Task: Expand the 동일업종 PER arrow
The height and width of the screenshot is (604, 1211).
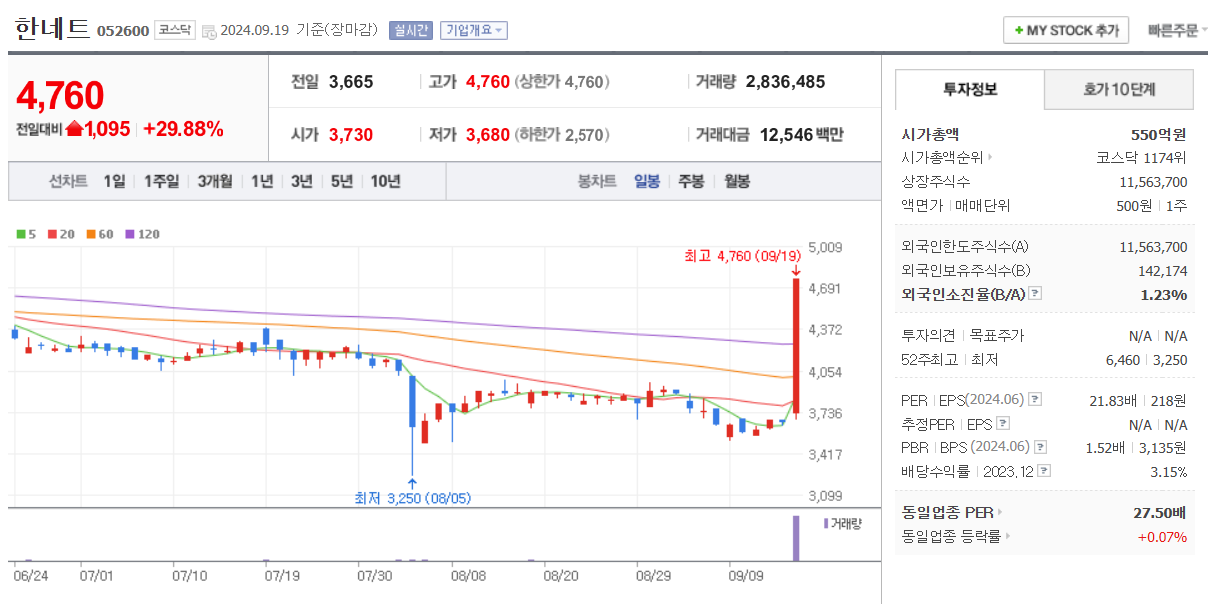Action: pos(999,513)
